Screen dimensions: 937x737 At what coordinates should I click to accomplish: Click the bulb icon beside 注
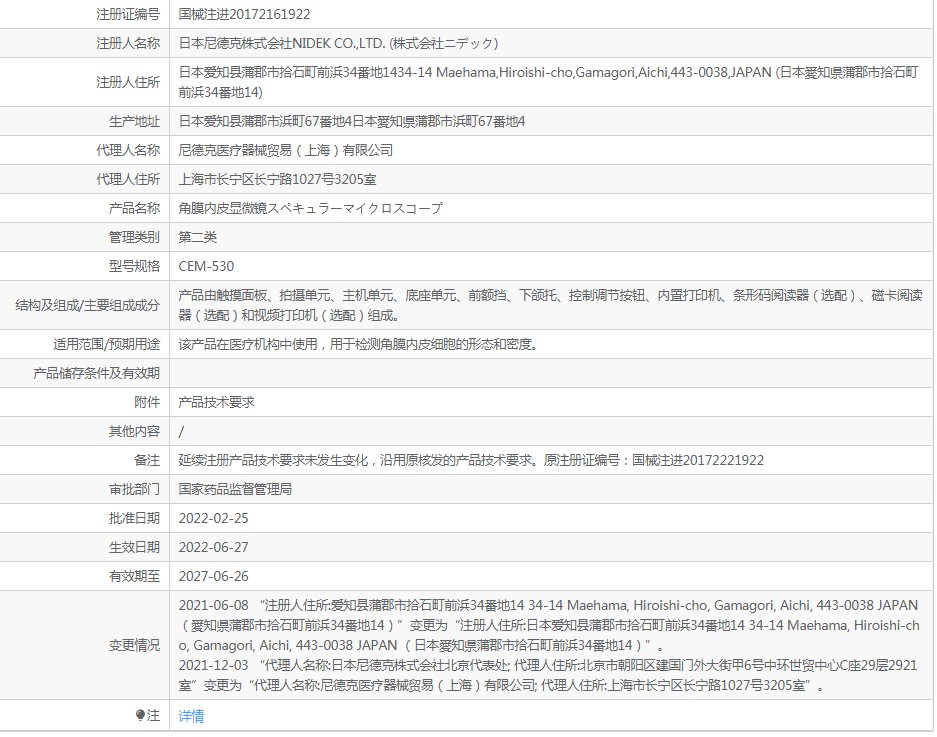coord(140,715)
